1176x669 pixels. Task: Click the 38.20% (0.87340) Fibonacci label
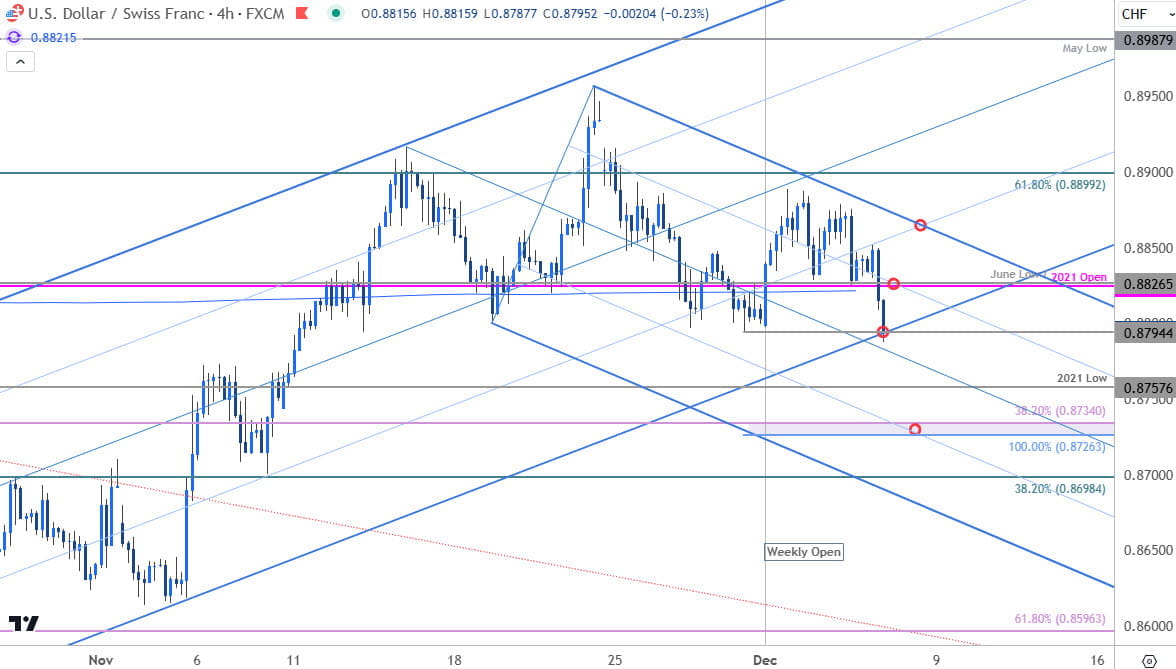coord(1060,411)
